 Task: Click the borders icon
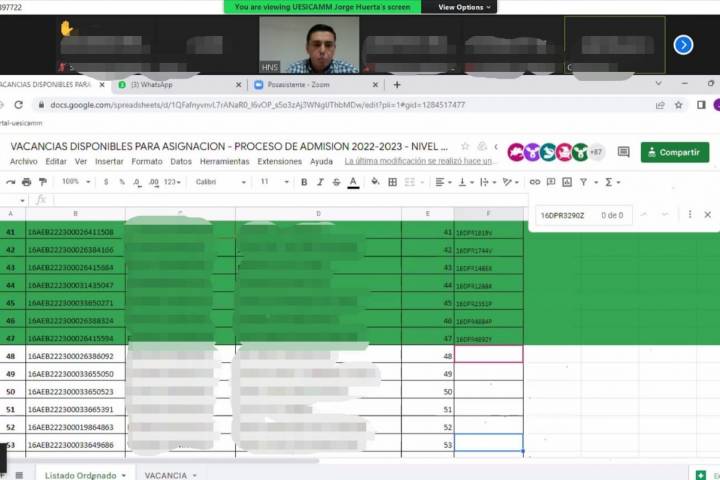click(392, 182)
